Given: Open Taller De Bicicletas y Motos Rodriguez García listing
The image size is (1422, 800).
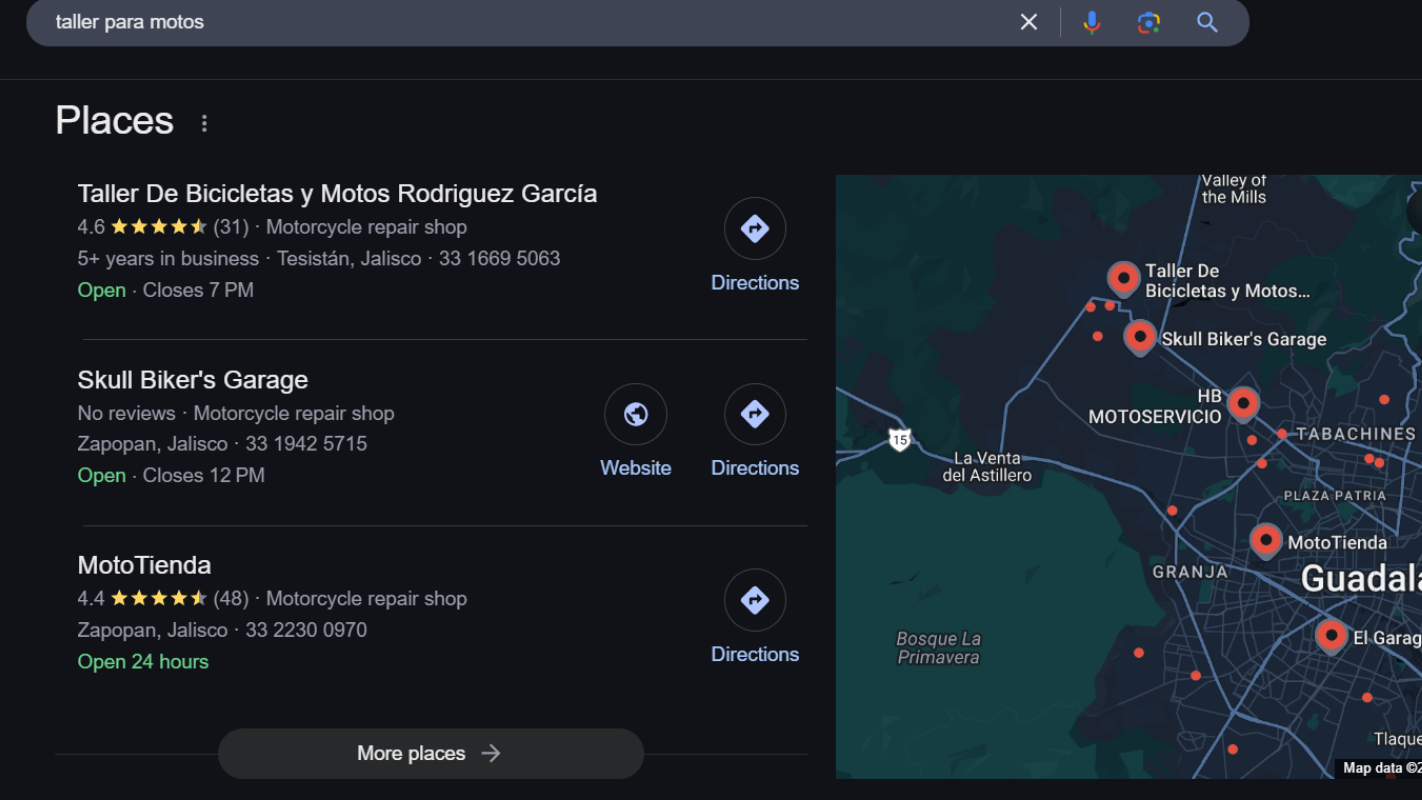Looking at the screenshot, I should point(337,193).
